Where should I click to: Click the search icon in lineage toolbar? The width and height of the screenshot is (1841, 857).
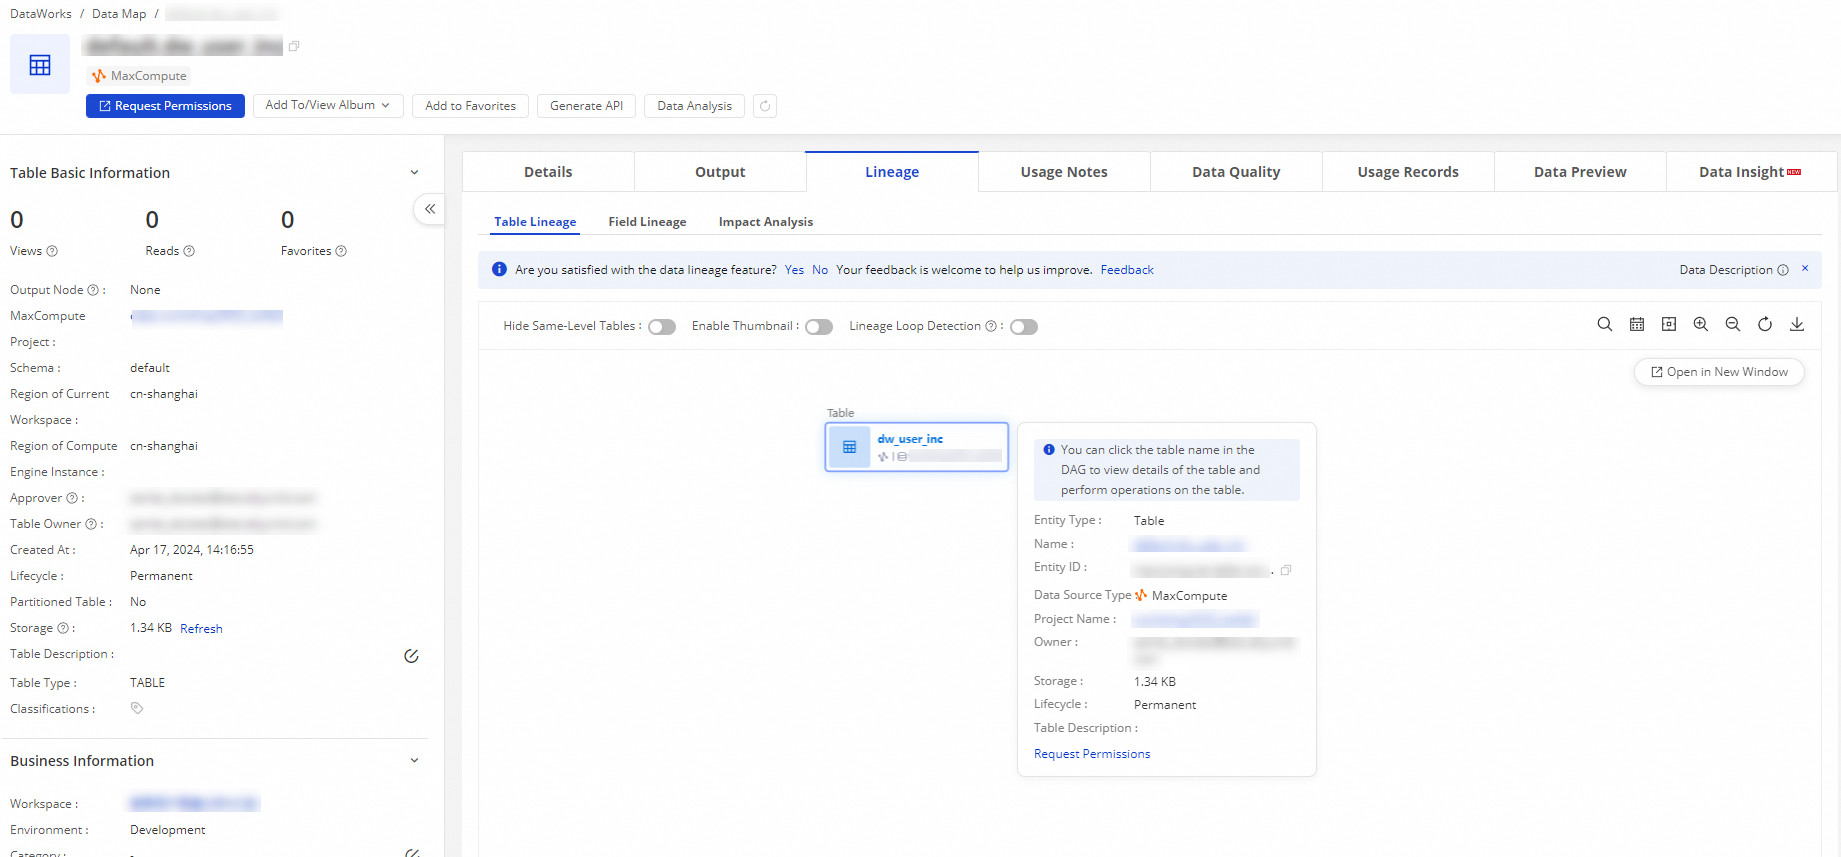point(1604,324)
